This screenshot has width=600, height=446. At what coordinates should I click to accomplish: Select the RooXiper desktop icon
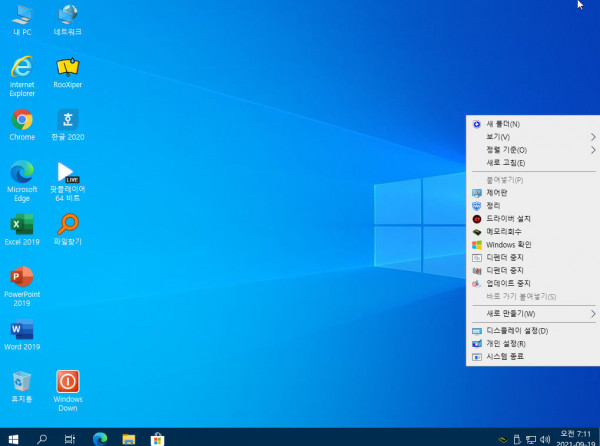(68, 73)
